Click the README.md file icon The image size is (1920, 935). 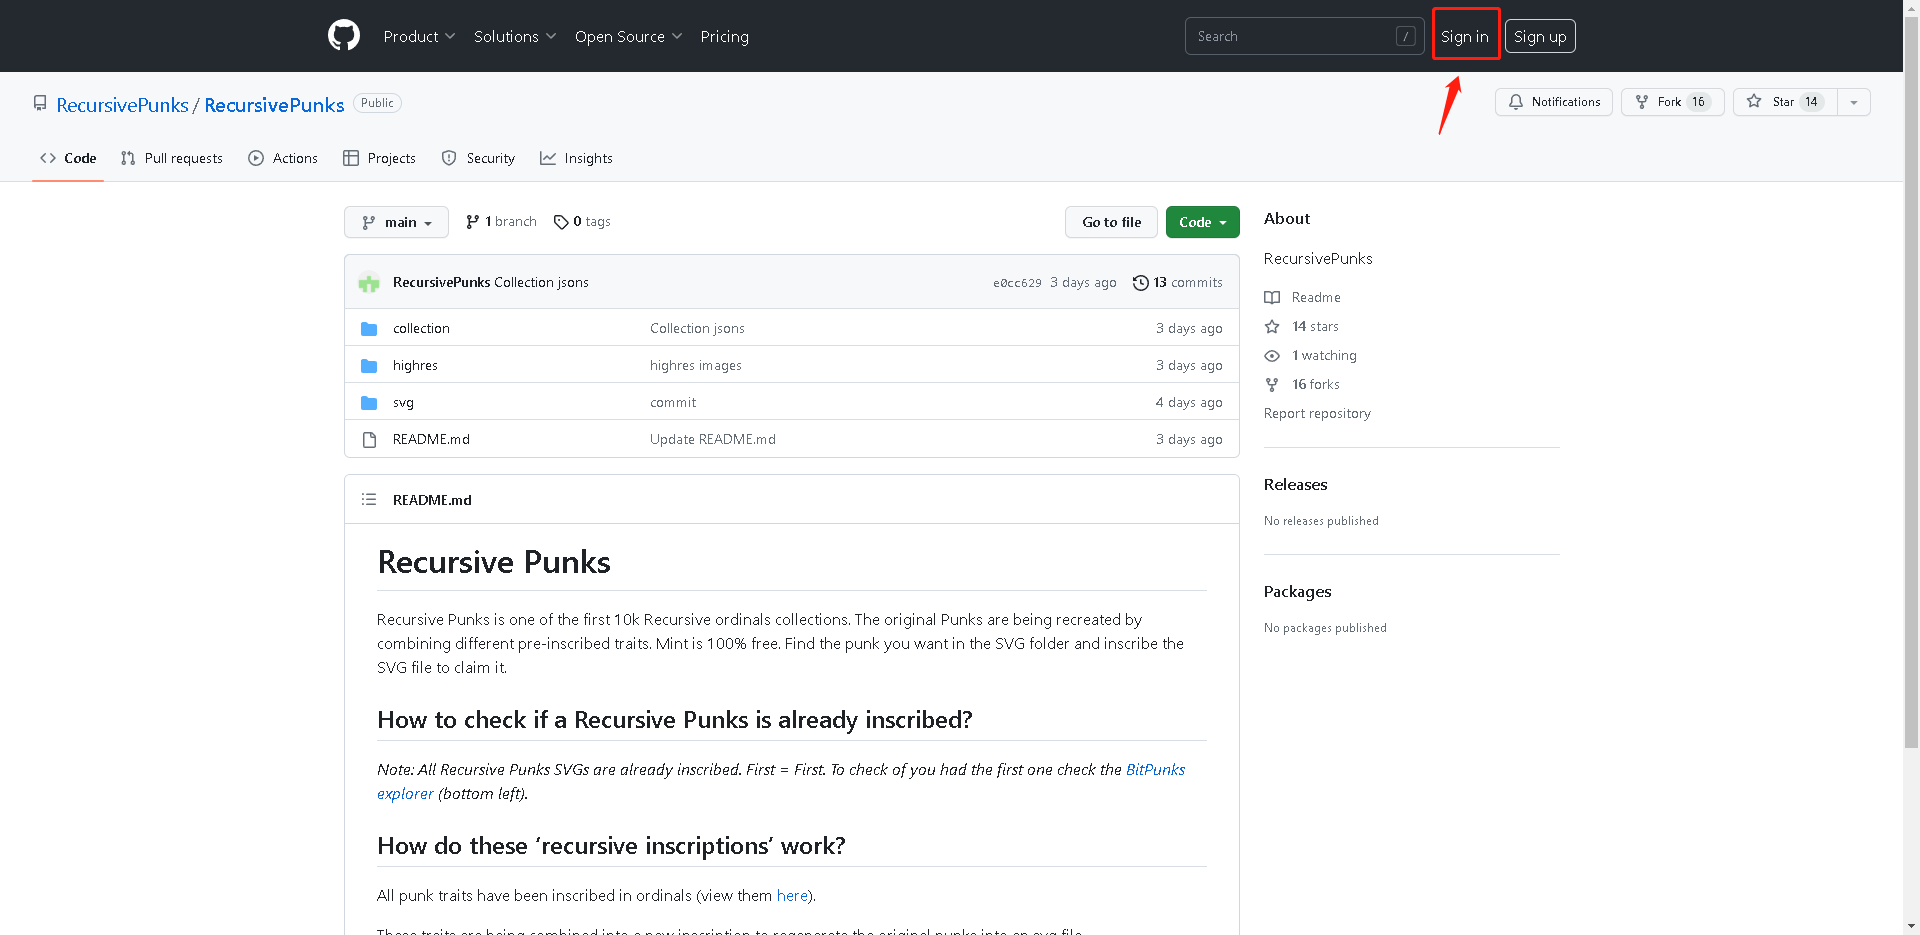(369, 439)
